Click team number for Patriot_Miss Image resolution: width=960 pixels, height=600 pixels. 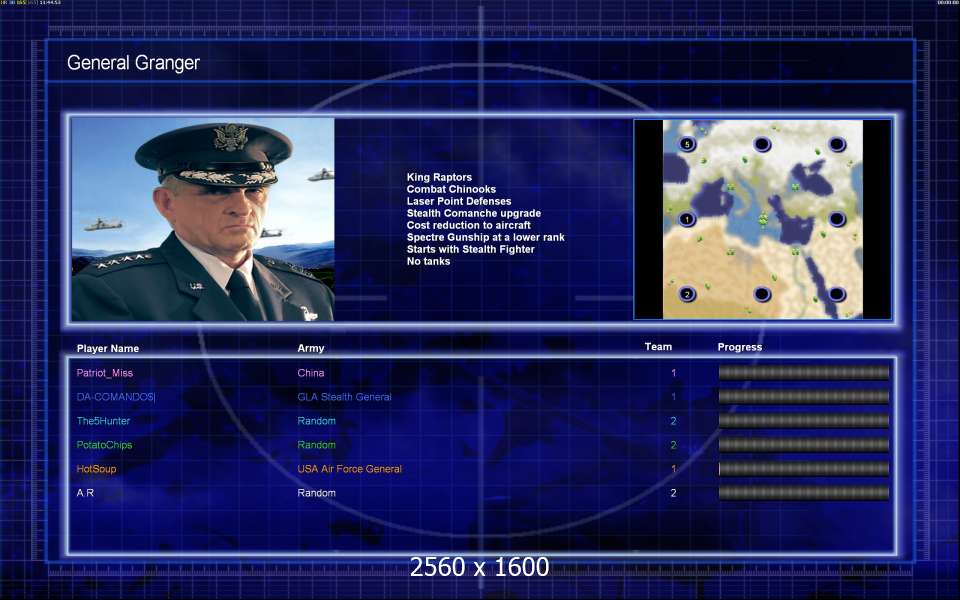pyautogui.click(x=673, y=373)
